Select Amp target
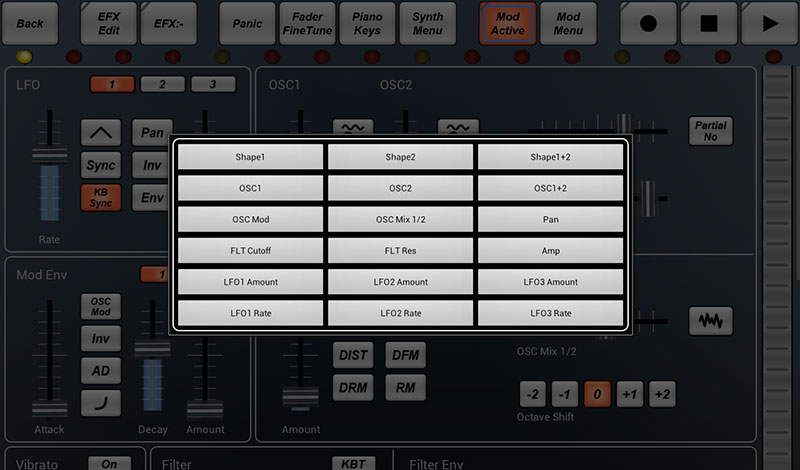The image size is (800, 470). (551, 251)
